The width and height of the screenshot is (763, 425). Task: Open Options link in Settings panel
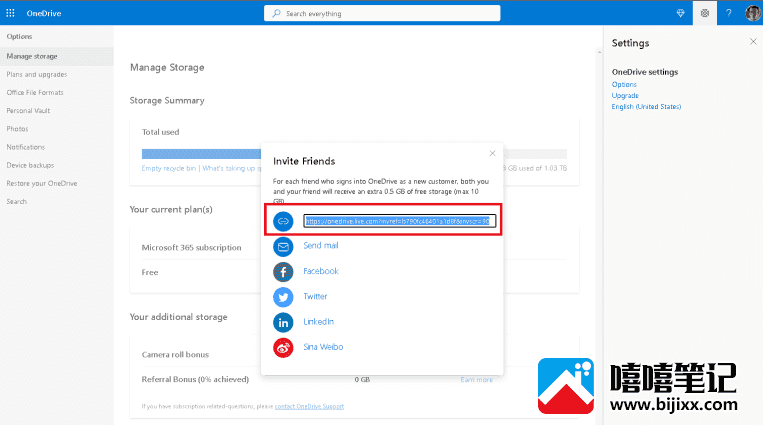click(624, 84)
